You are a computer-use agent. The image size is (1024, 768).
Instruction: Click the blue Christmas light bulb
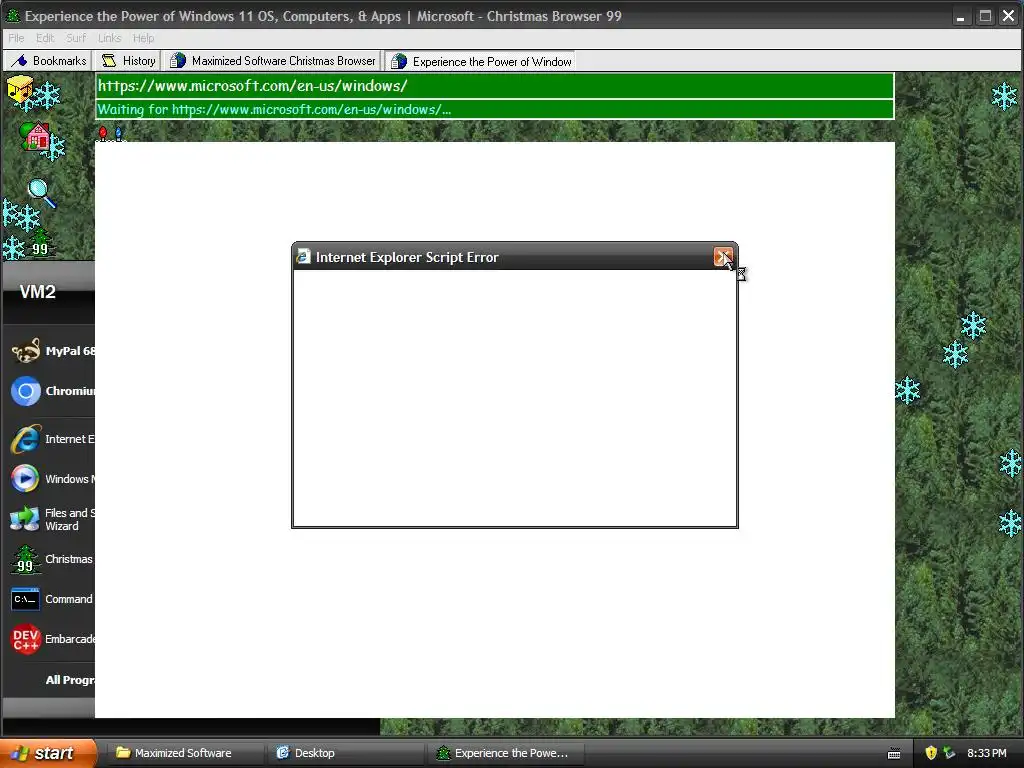(x=118, y=133)
